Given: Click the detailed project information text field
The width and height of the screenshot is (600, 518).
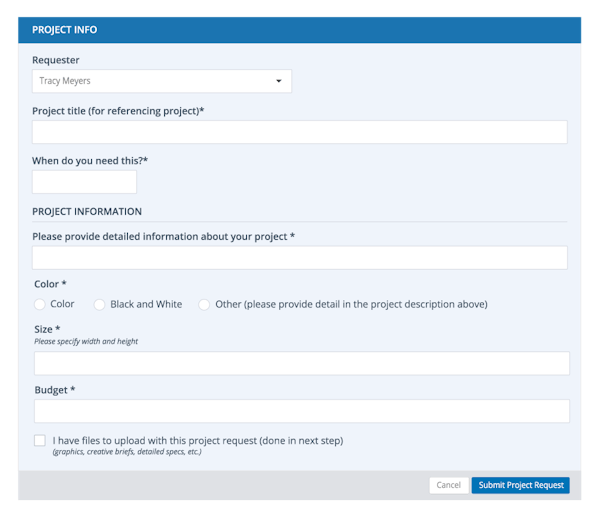Looking at the screenshot, I should tap(299, 258).
